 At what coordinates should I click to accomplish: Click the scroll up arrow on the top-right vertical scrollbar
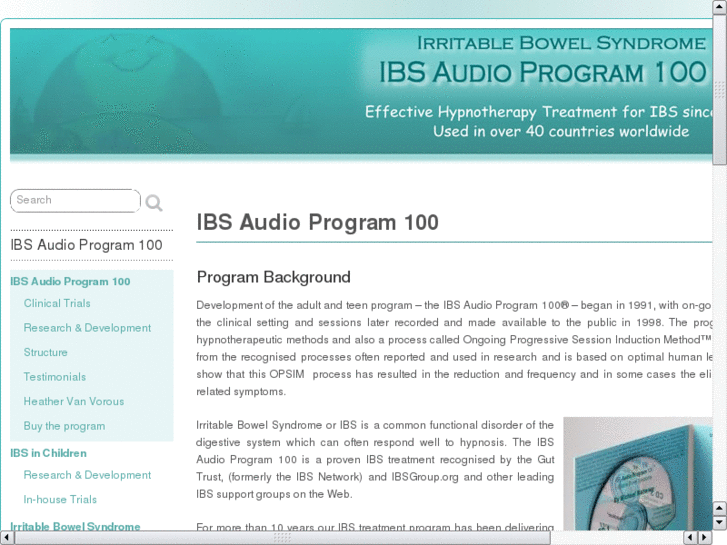click(x=719, y=7)
